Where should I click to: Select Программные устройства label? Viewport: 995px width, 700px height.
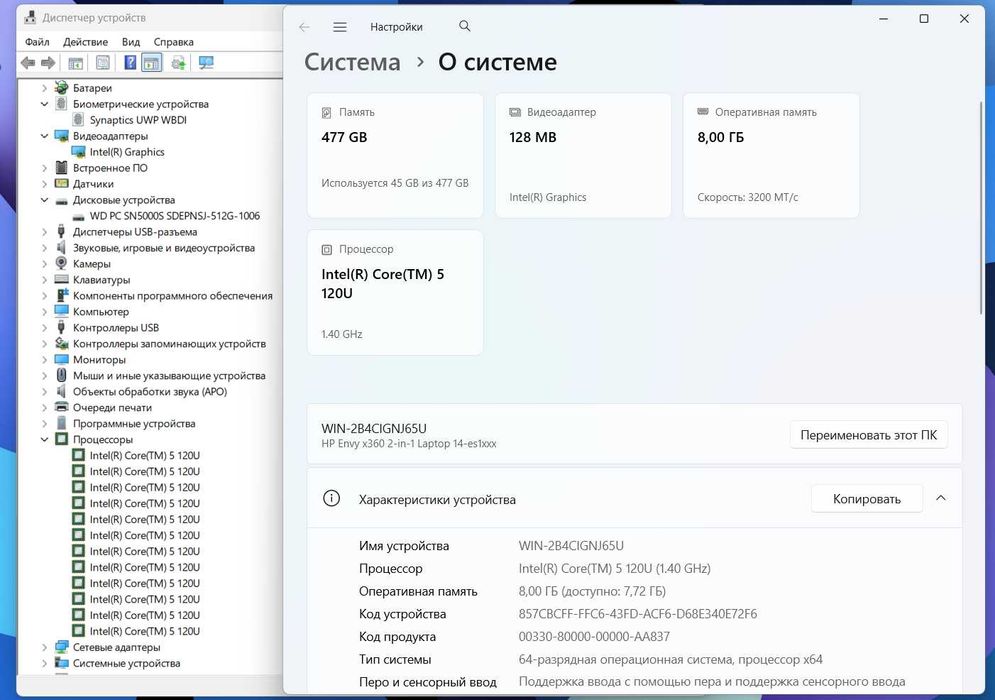click(x=134, y=423)
